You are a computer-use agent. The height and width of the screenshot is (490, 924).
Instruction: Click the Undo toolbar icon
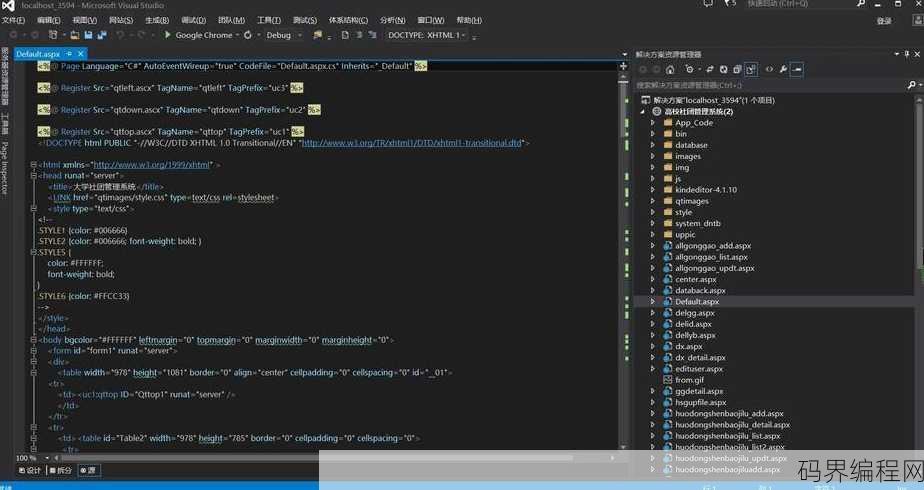point(120,35)
